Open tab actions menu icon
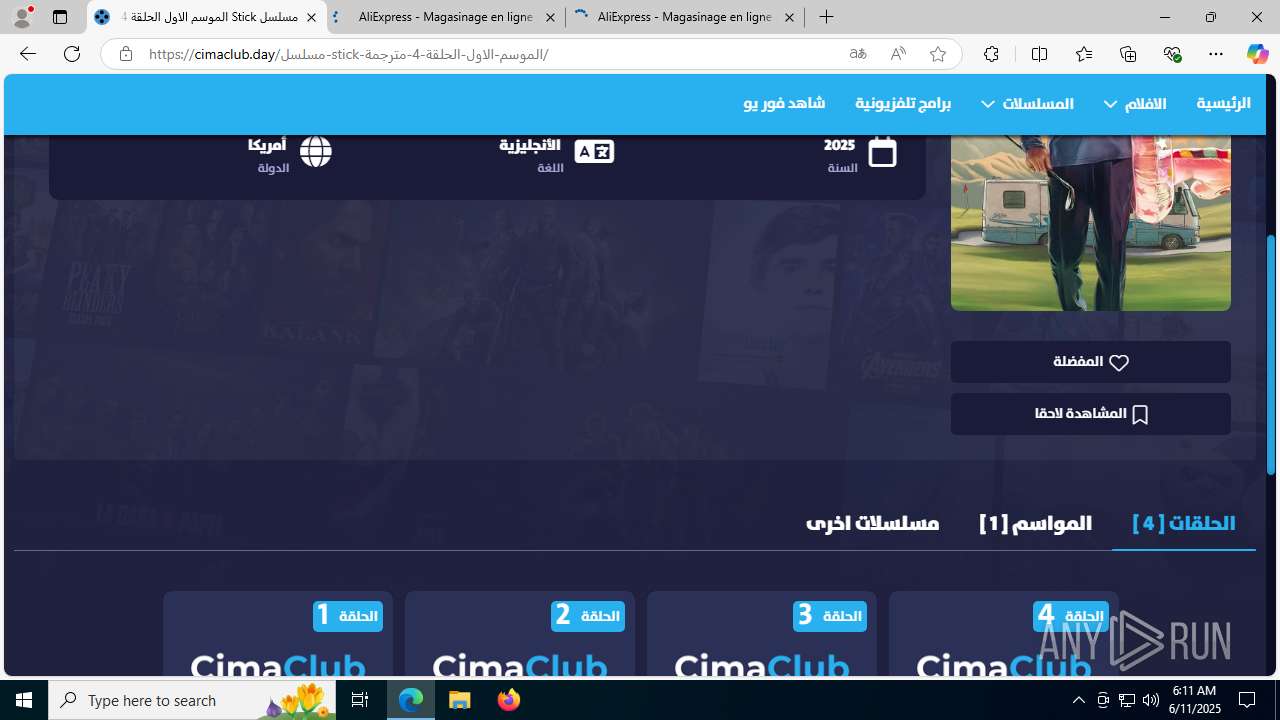Image resolution: width=1280 pixels, height=720 pixels. click(60, 17)
